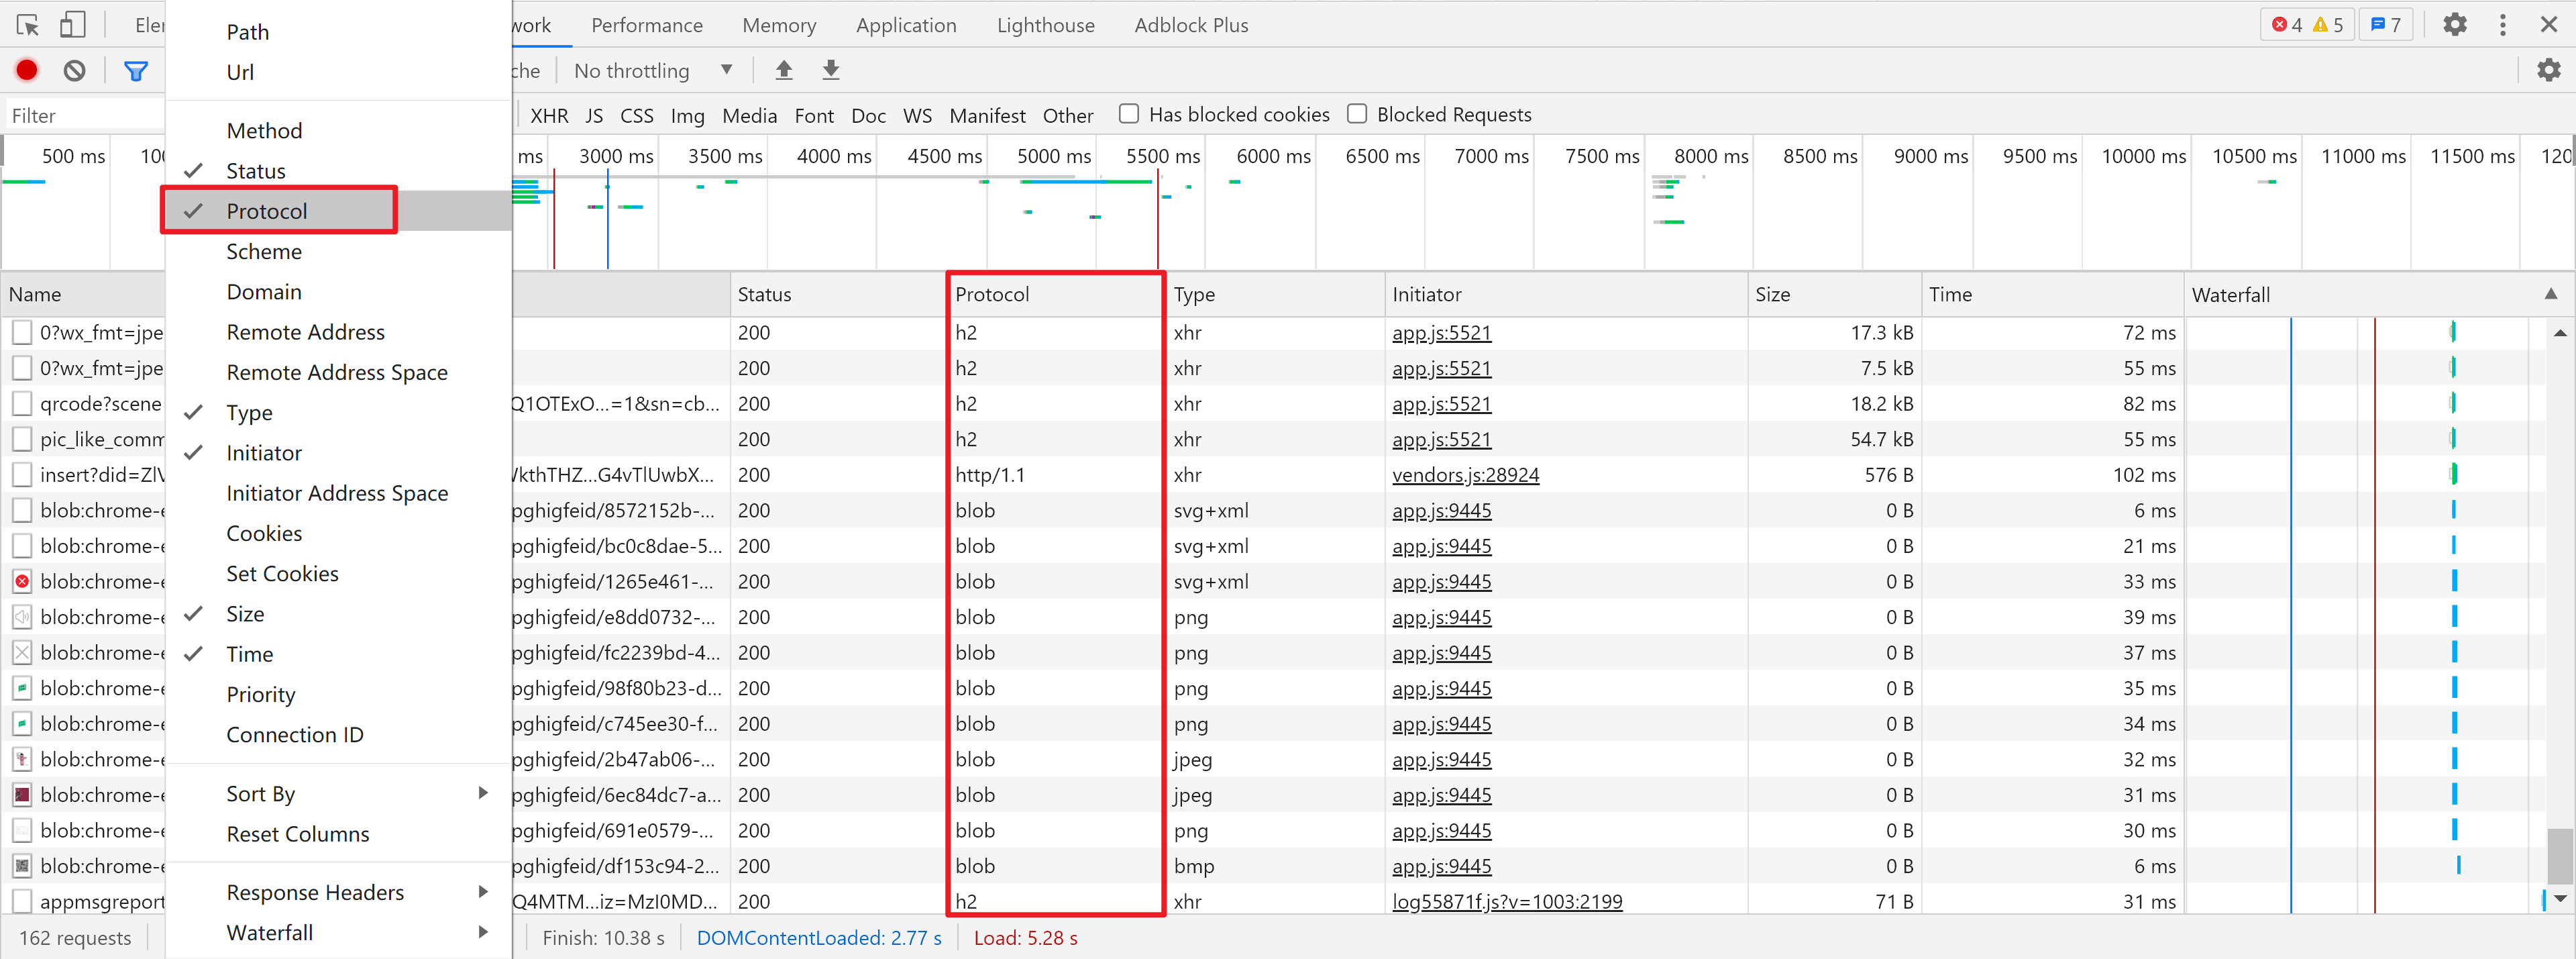Open DevTools settings gear in the top bar
Image resolution: width=2576 pixels, height=959 pixels.
(2454, 25)
